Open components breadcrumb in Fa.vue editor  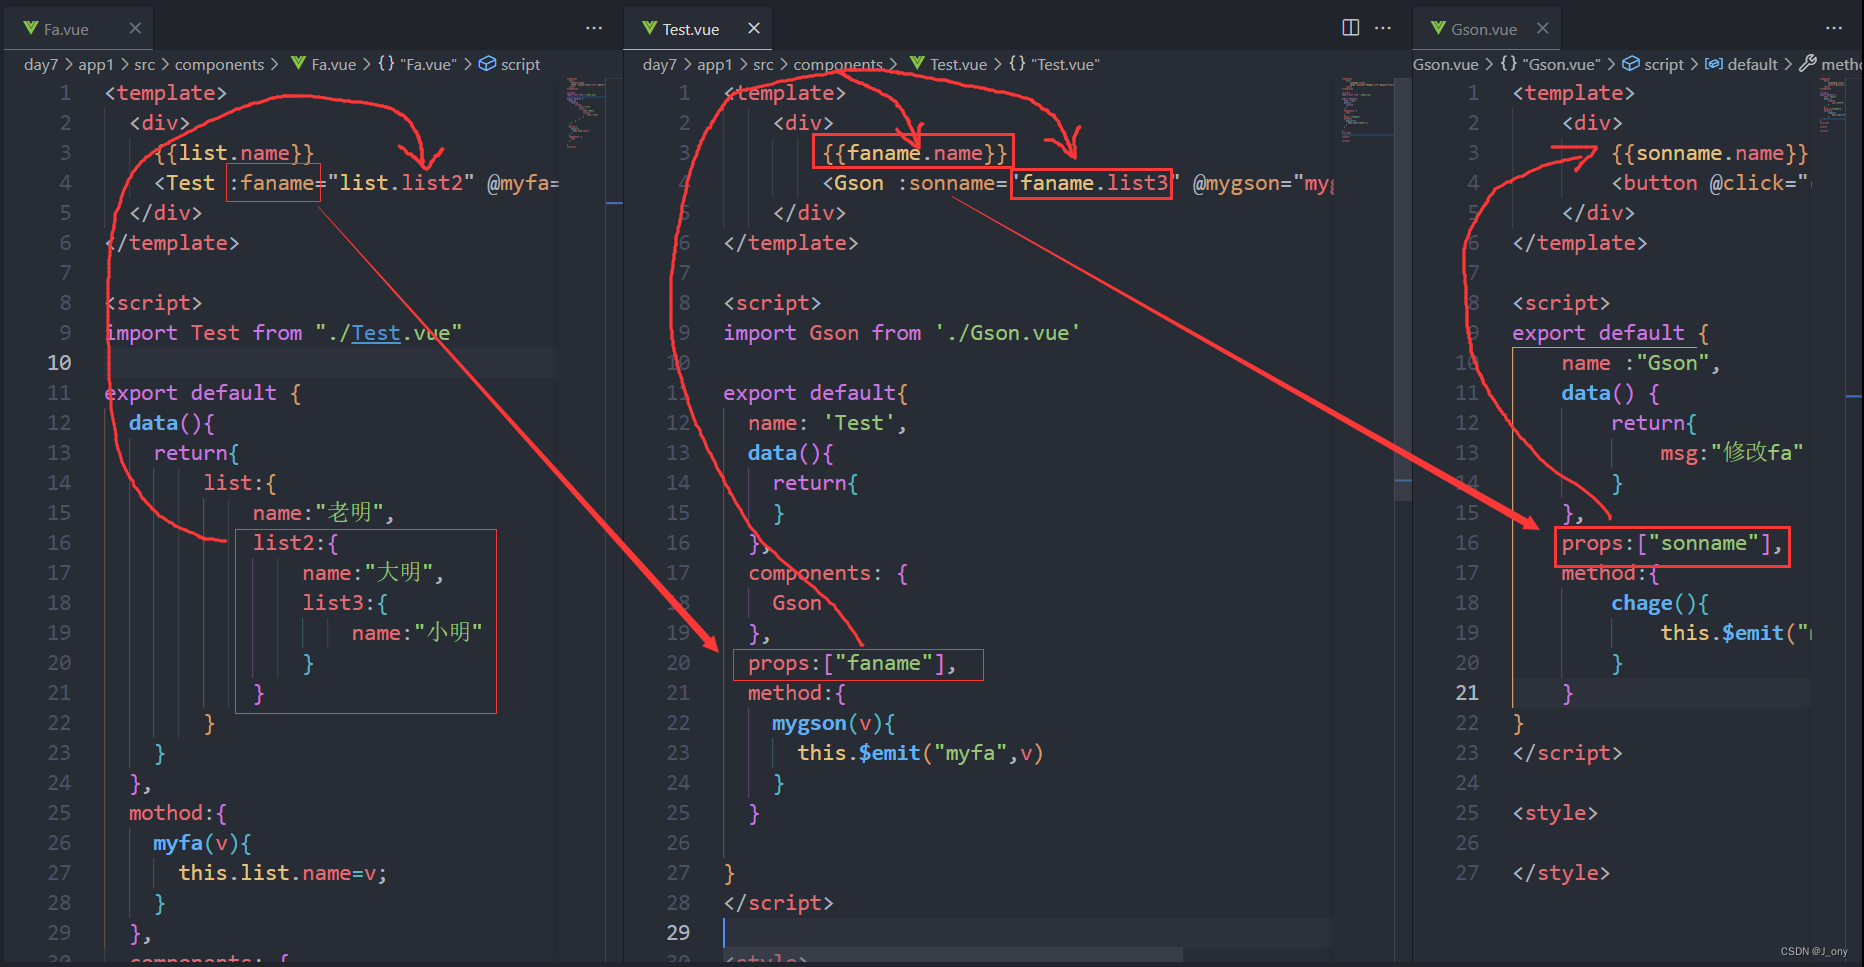click(219, 64)
